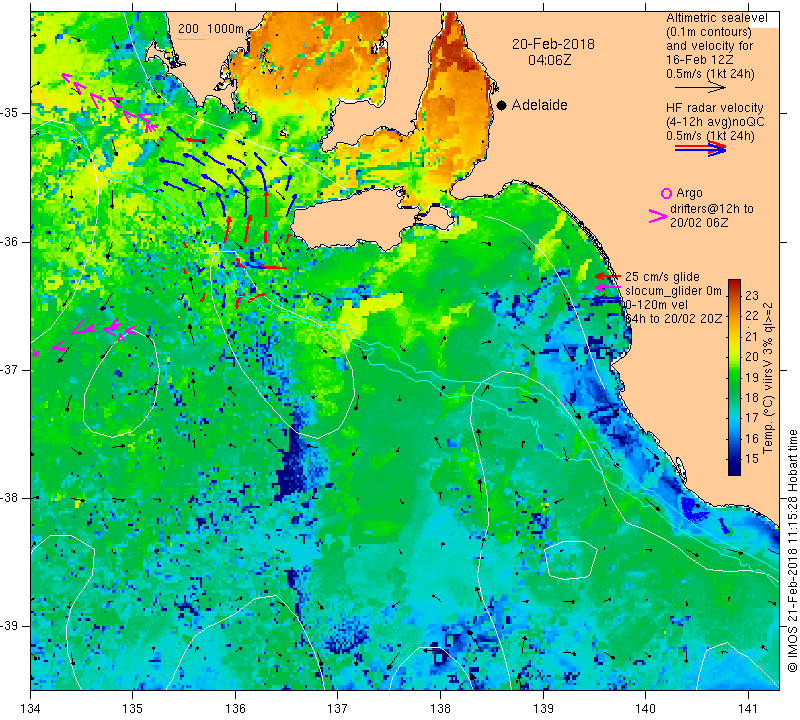The image size is (800, 720).
Task: Click the longitude label 137
Action: click(x=338, y=708)
